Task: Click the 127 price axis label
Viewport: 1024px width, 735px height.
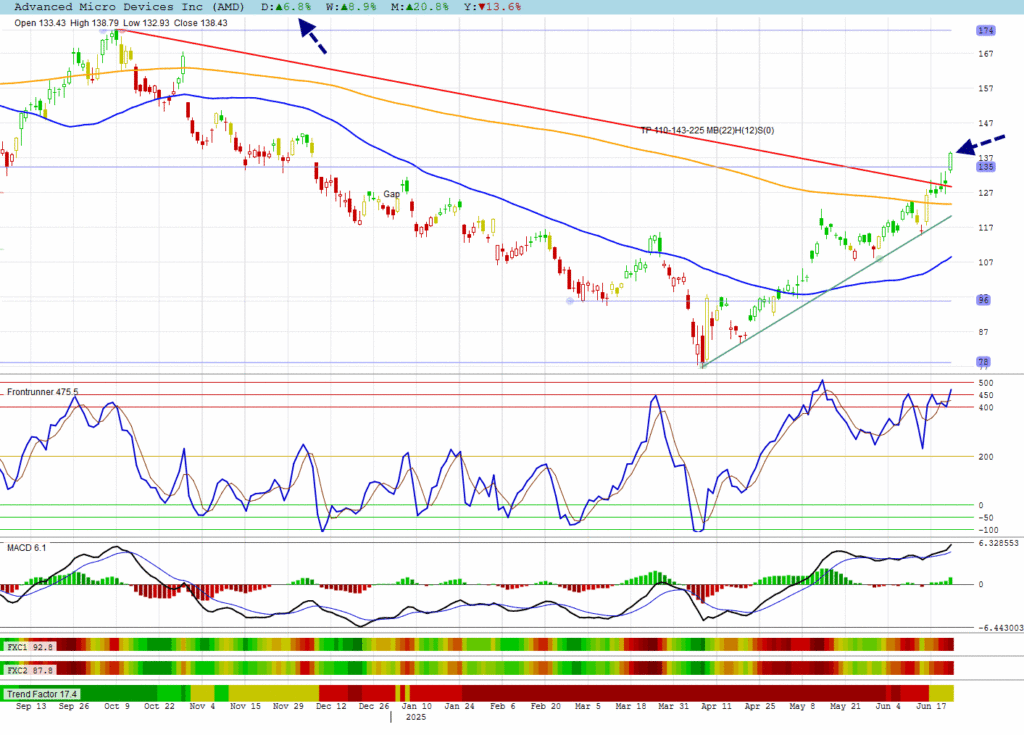Action: 985,193
